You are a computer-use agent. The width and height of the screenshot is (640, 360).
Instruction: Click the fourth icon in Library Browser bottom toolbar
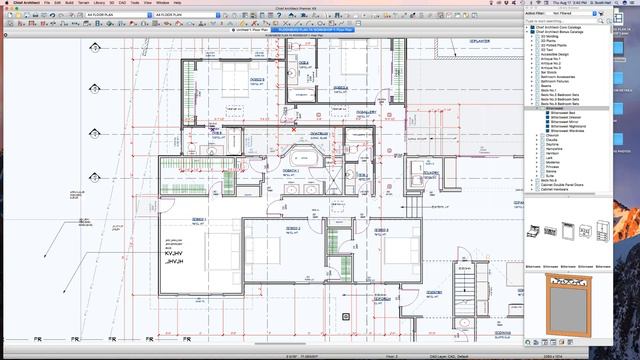(553, 342)
